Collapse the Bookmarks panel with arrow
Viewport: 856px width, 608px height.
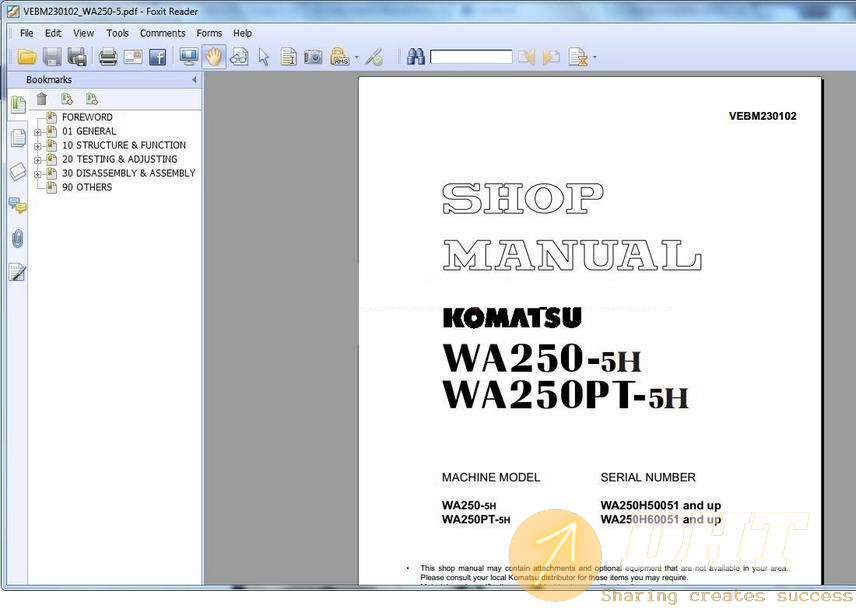coord(194,80)
